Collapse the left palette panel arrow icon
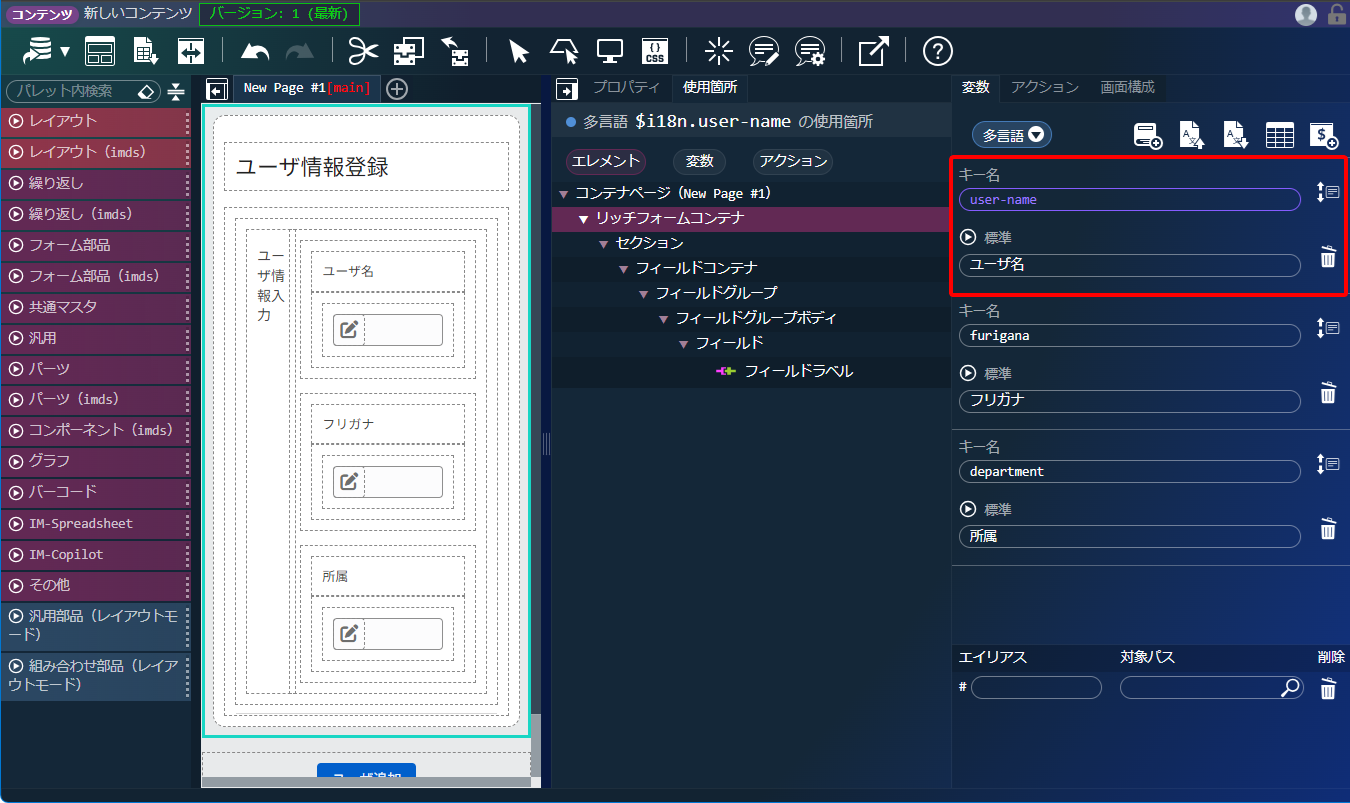 (217, 90)
